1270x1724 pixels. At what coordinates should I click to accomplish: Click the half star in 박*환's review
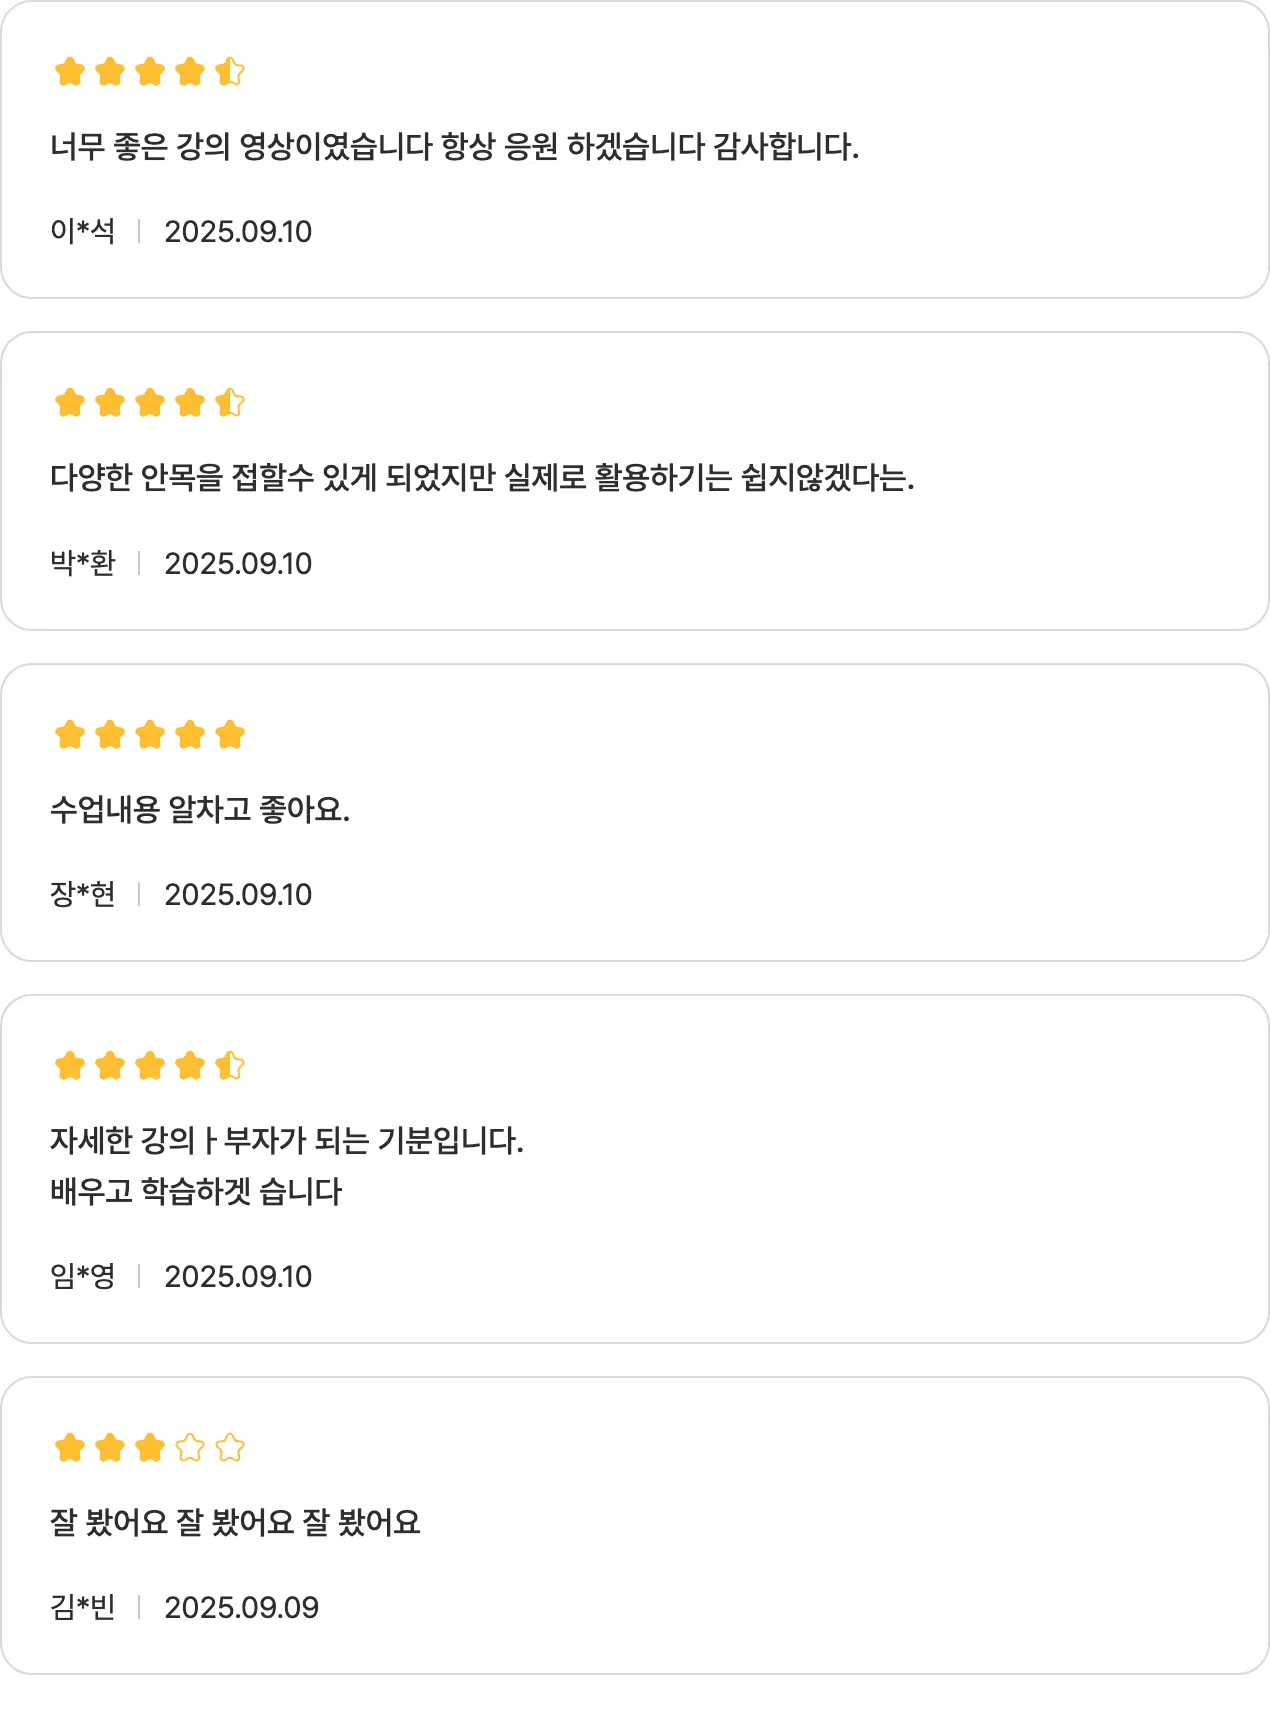point(230,403)
